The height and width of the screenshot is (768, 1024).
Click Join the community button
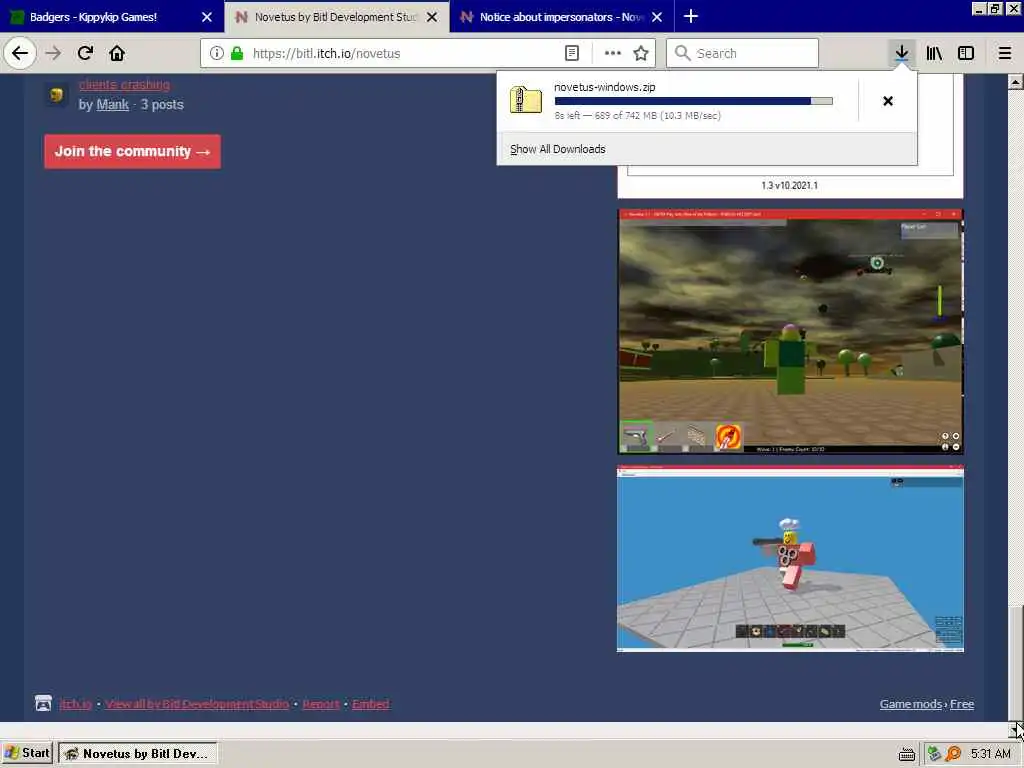[x=133, y=152]
